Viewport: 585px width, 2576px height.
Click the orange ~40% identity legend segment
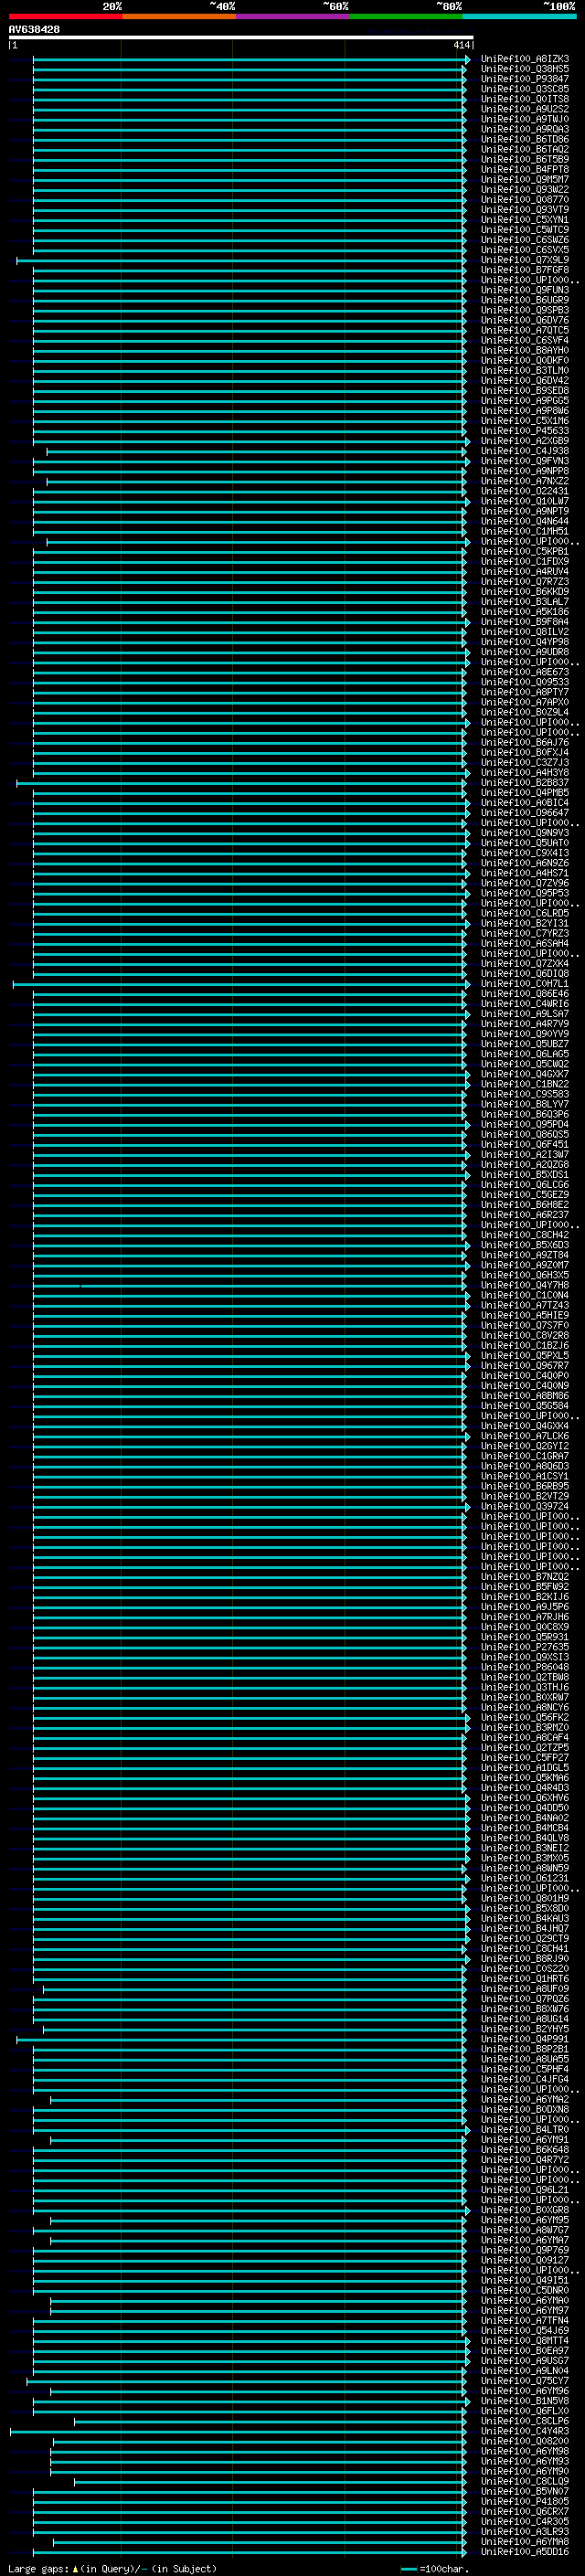pos(179,16)
